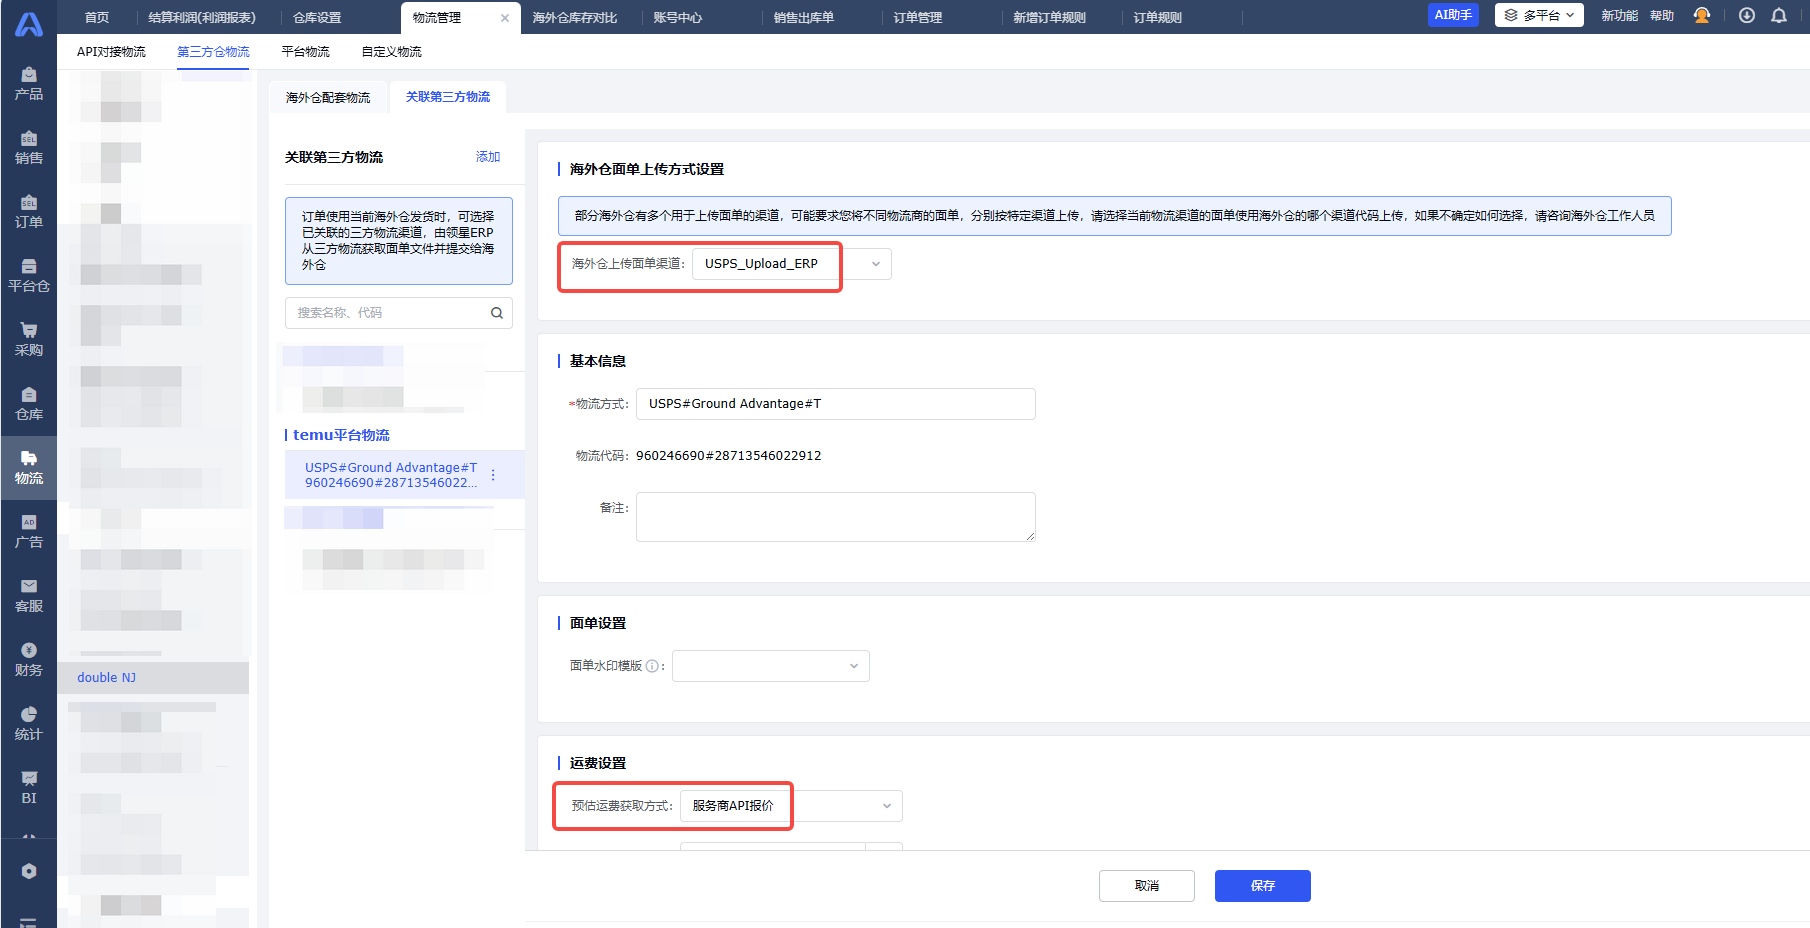Open the notifications bell
The width and height of the screenshot is (1810, 928).
(1779, 16)
